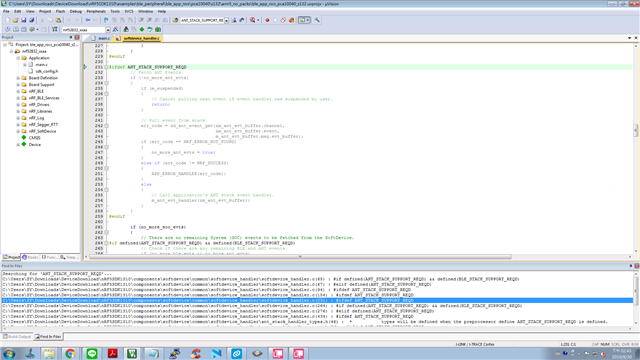Click the editor horizontal scrollbar
Screen dimensions: 640x360
point(300,257)
